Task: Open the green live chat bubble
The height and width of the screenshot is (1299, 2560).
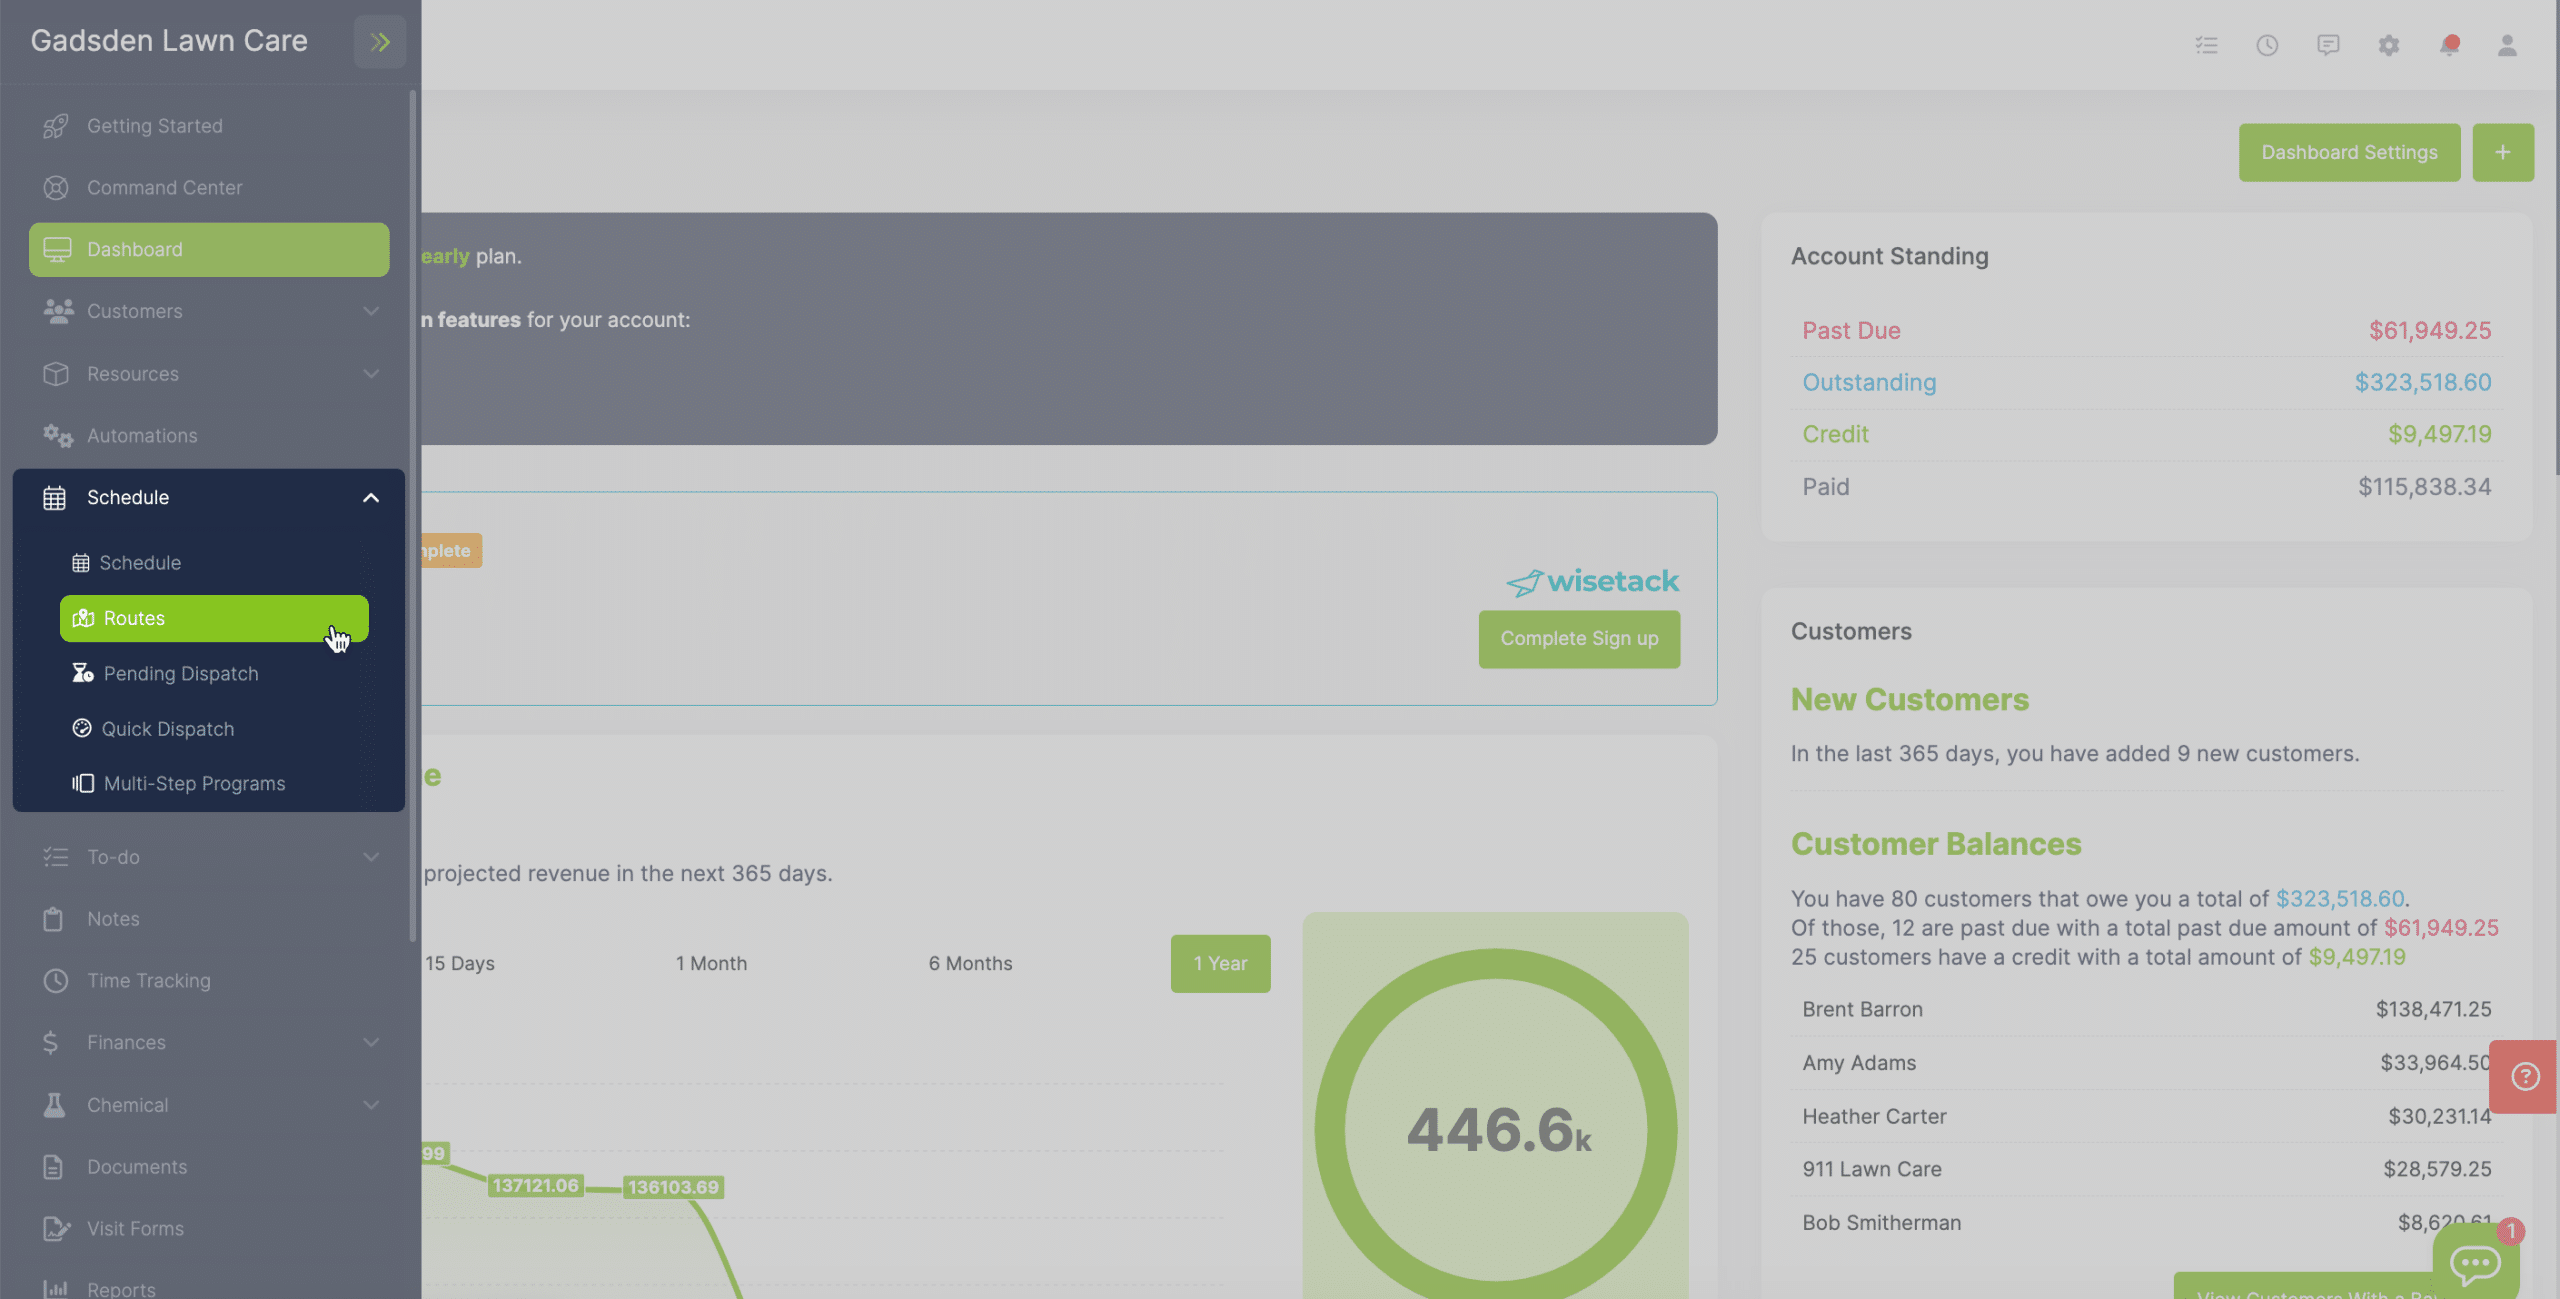Action: [2476, 1263]
